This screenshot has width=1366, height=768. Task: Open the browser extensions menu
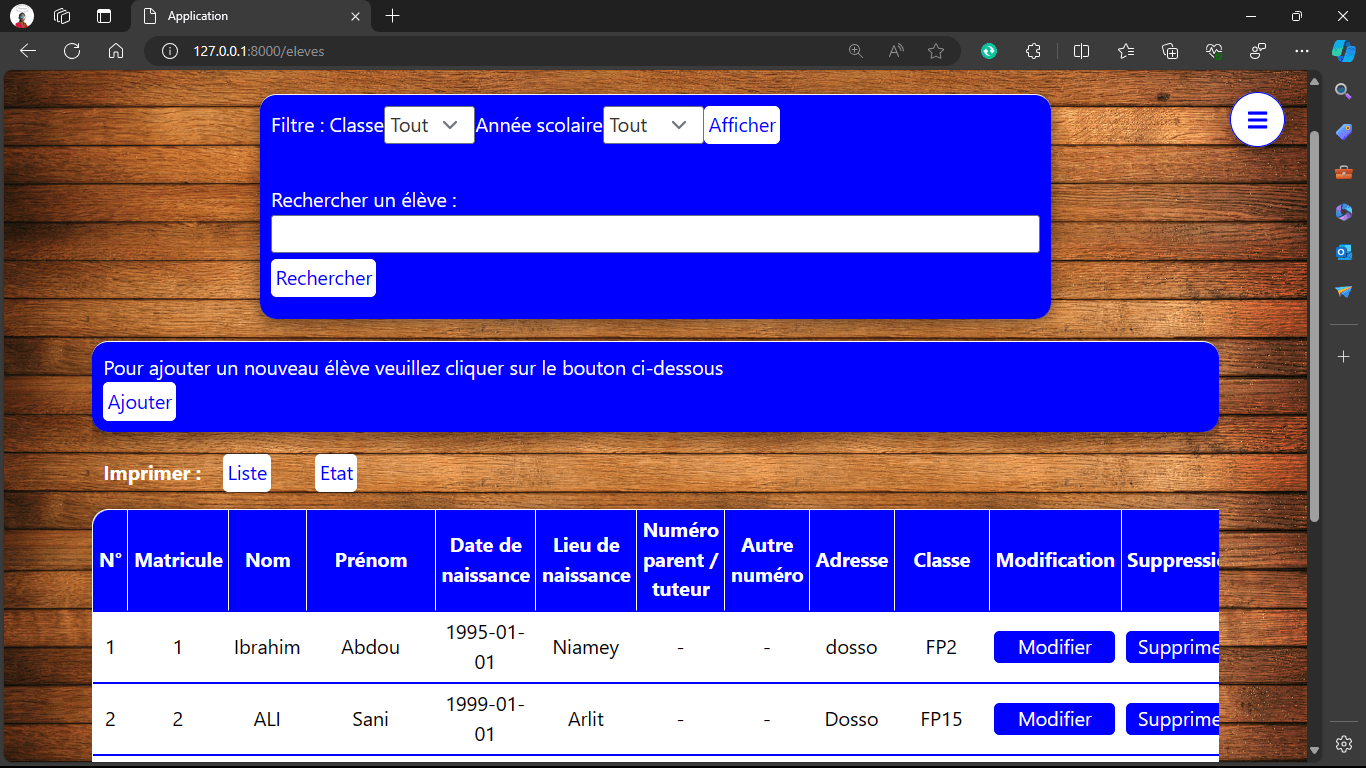point(1034,51)
